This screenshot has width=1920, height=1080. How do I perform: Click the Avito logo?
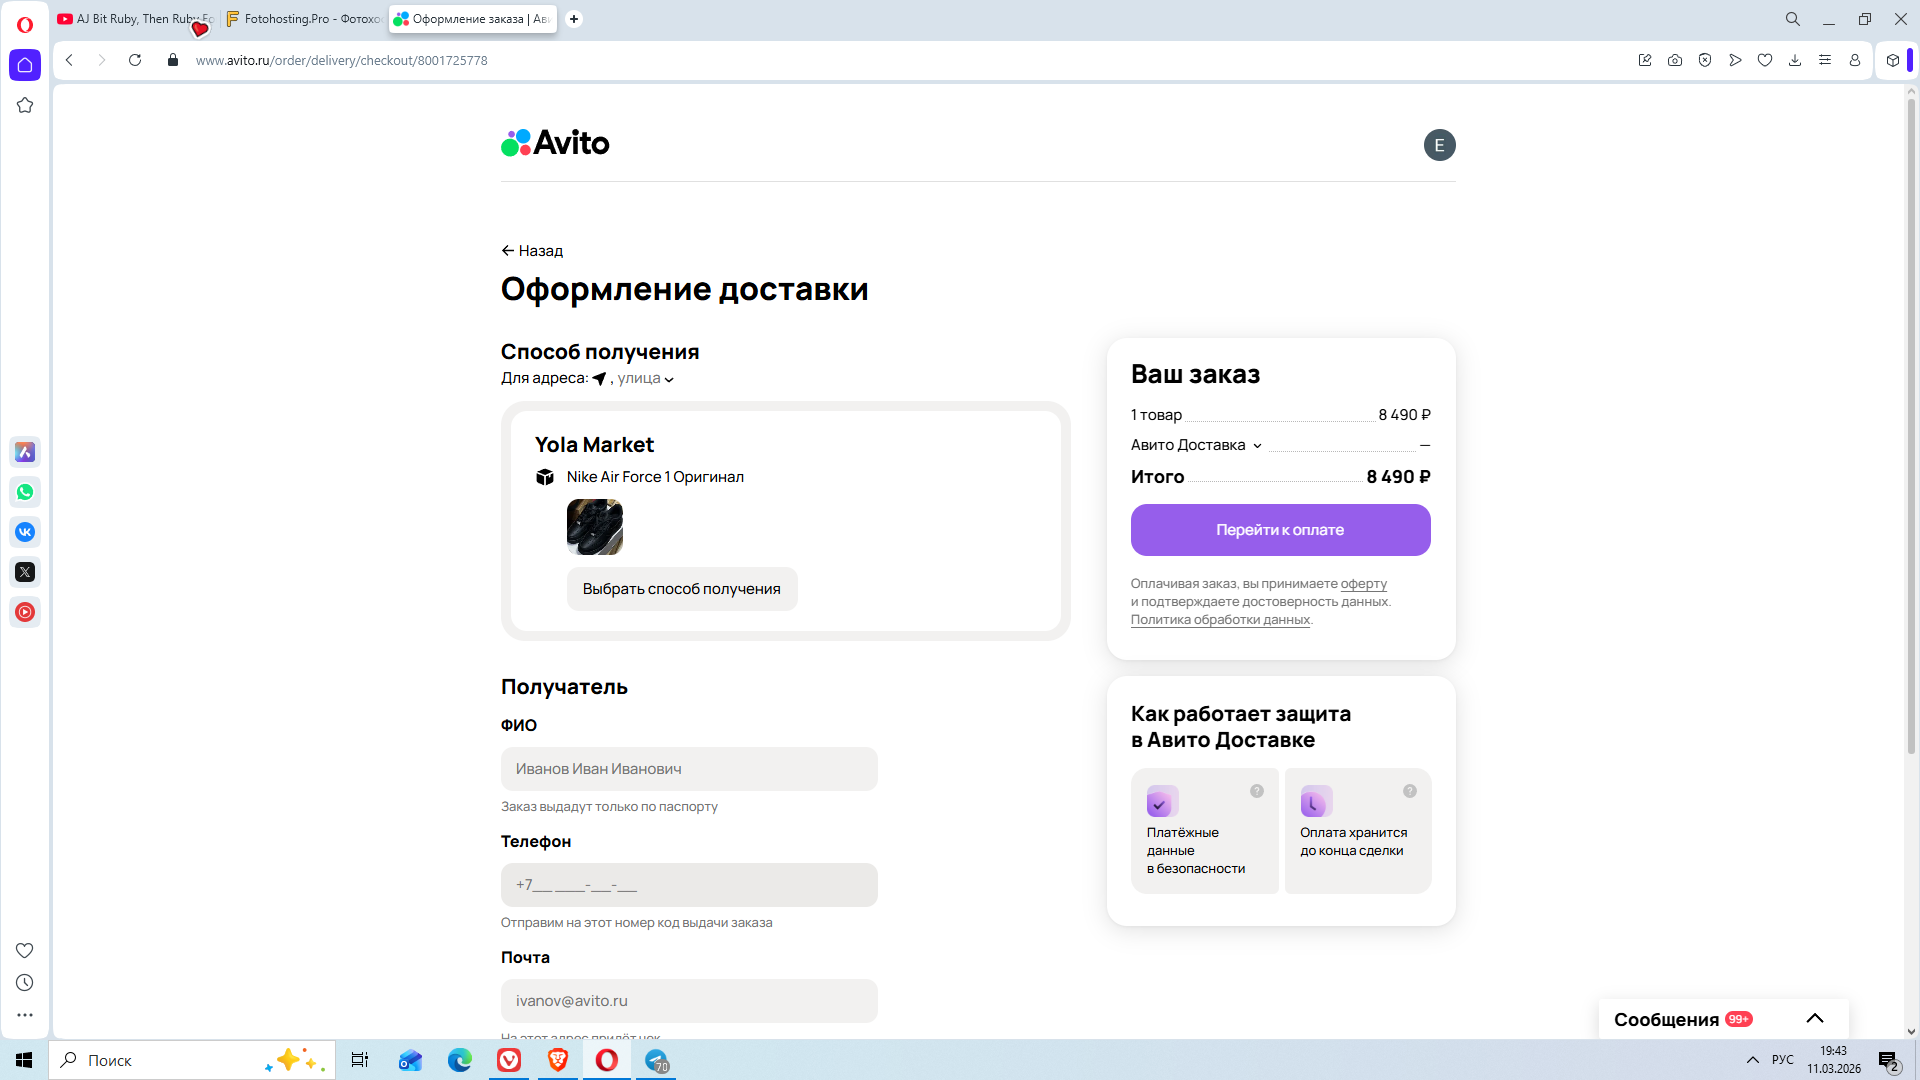(555, 143)
